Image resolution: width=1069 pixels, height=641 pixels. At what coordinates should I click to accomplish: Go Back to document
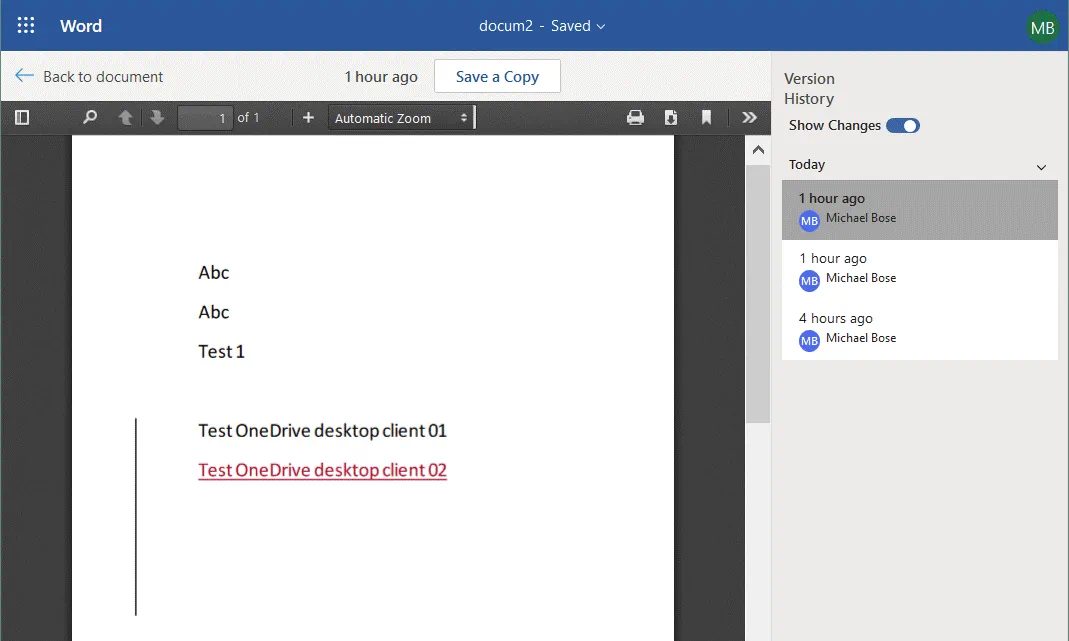coord(90,77)
